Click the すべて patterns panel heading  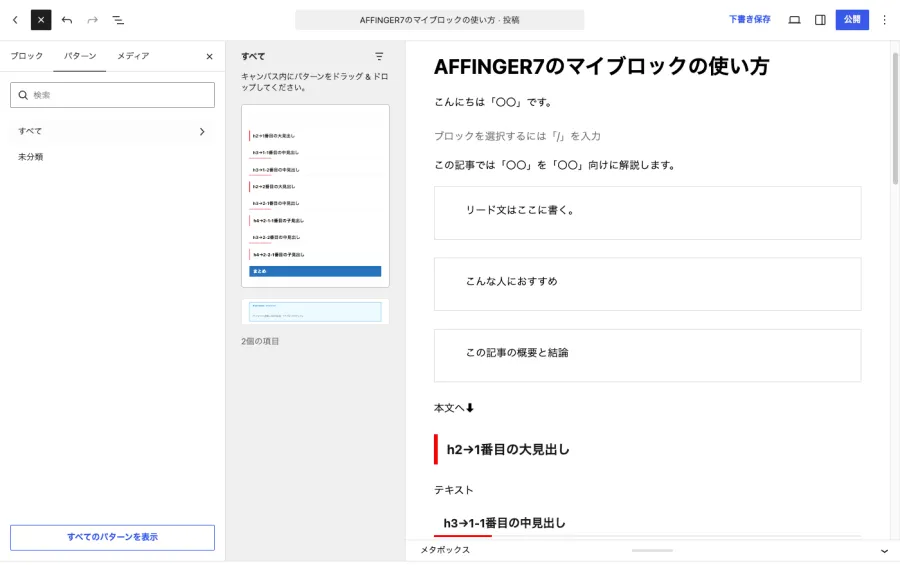253,56
